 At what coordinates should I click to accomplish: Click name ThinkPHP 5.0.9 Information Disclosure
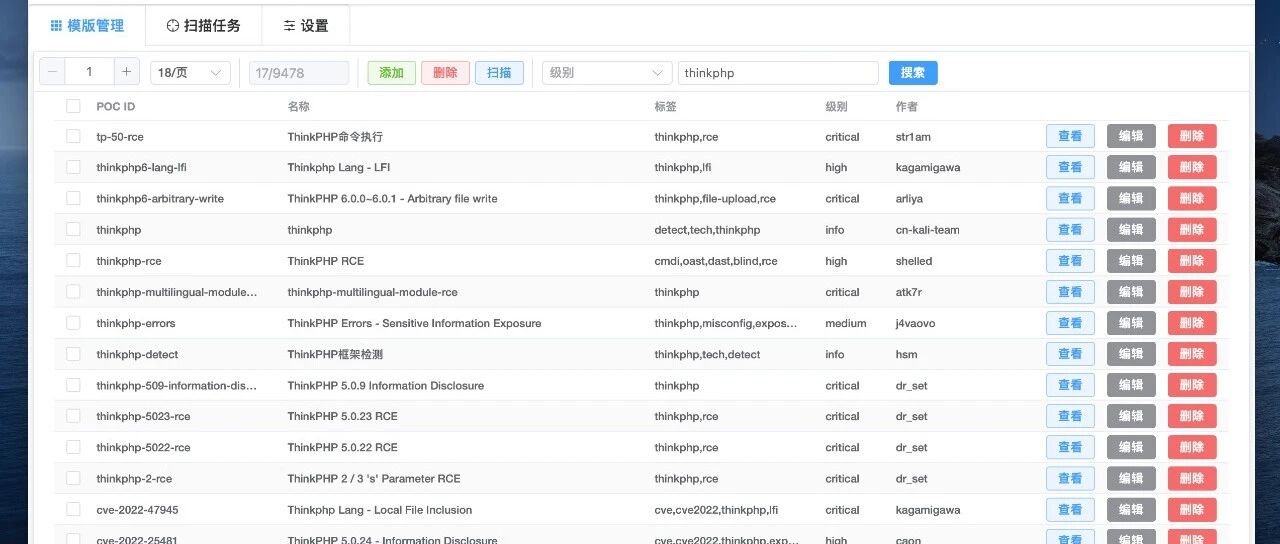386,385
